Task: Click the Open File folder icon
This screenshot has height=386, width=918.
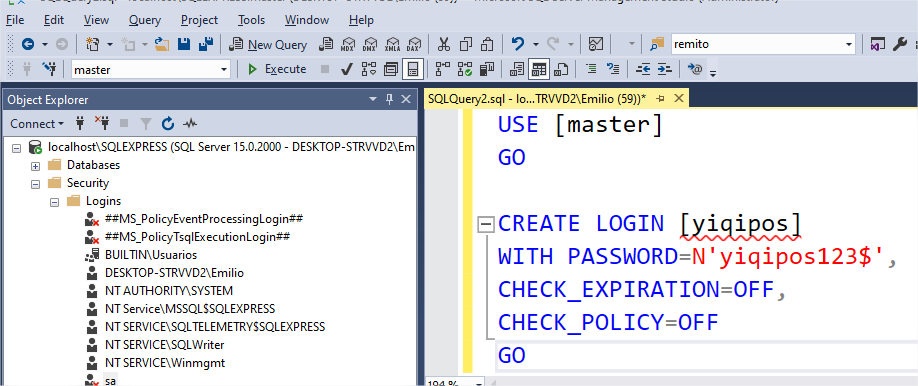Action: pos(162,45)
